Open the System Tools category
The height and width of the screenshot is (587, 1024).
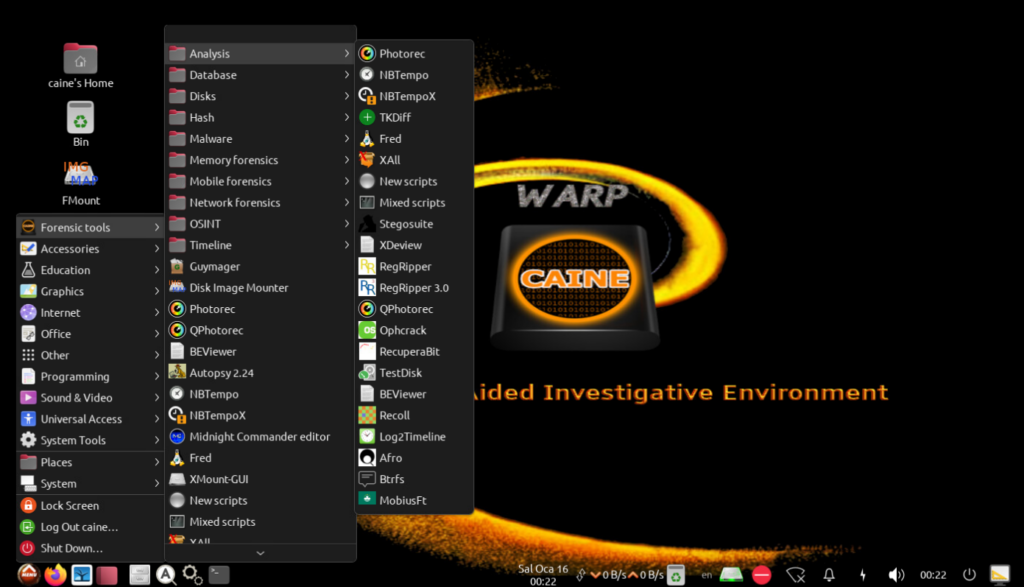coord(90,440)
